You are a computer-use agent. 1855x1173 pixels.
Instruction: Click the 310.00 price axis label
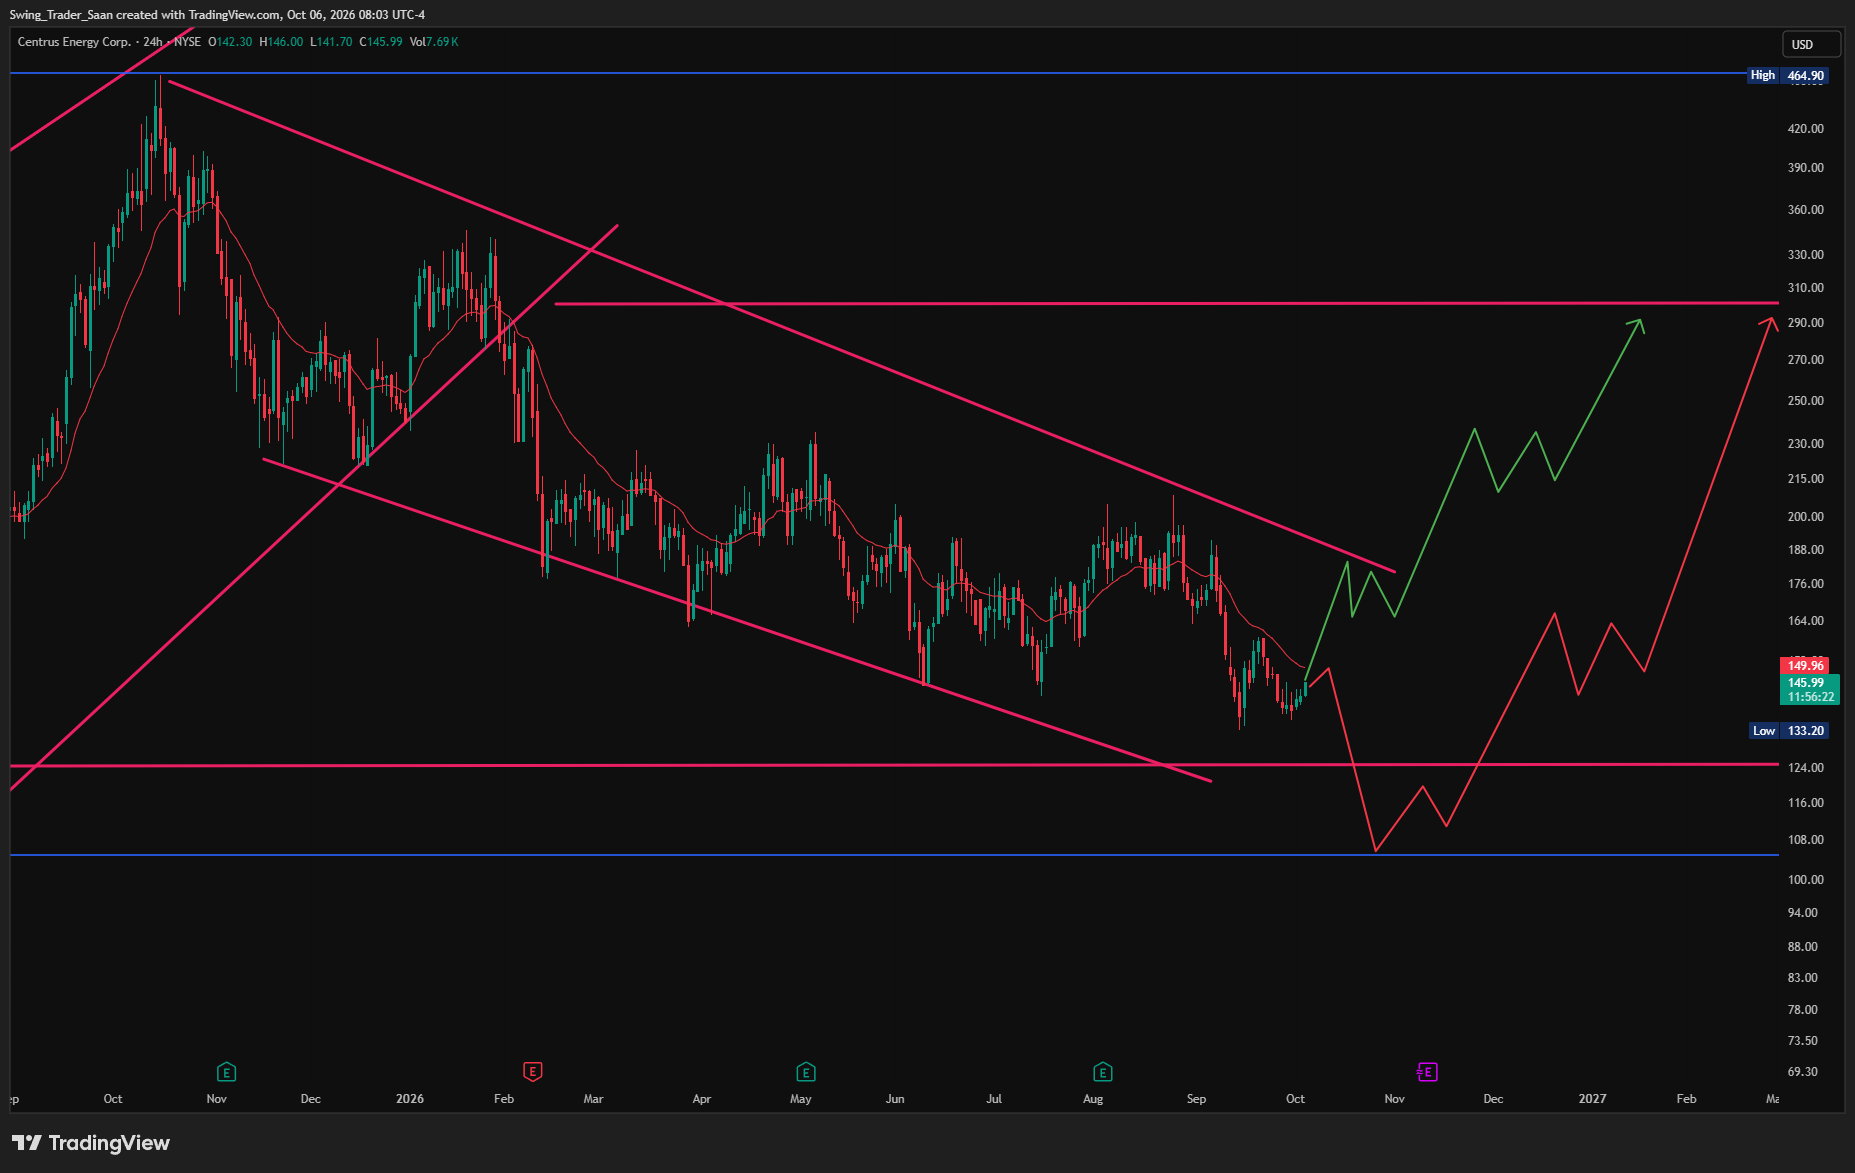[x=1805, y=288]
